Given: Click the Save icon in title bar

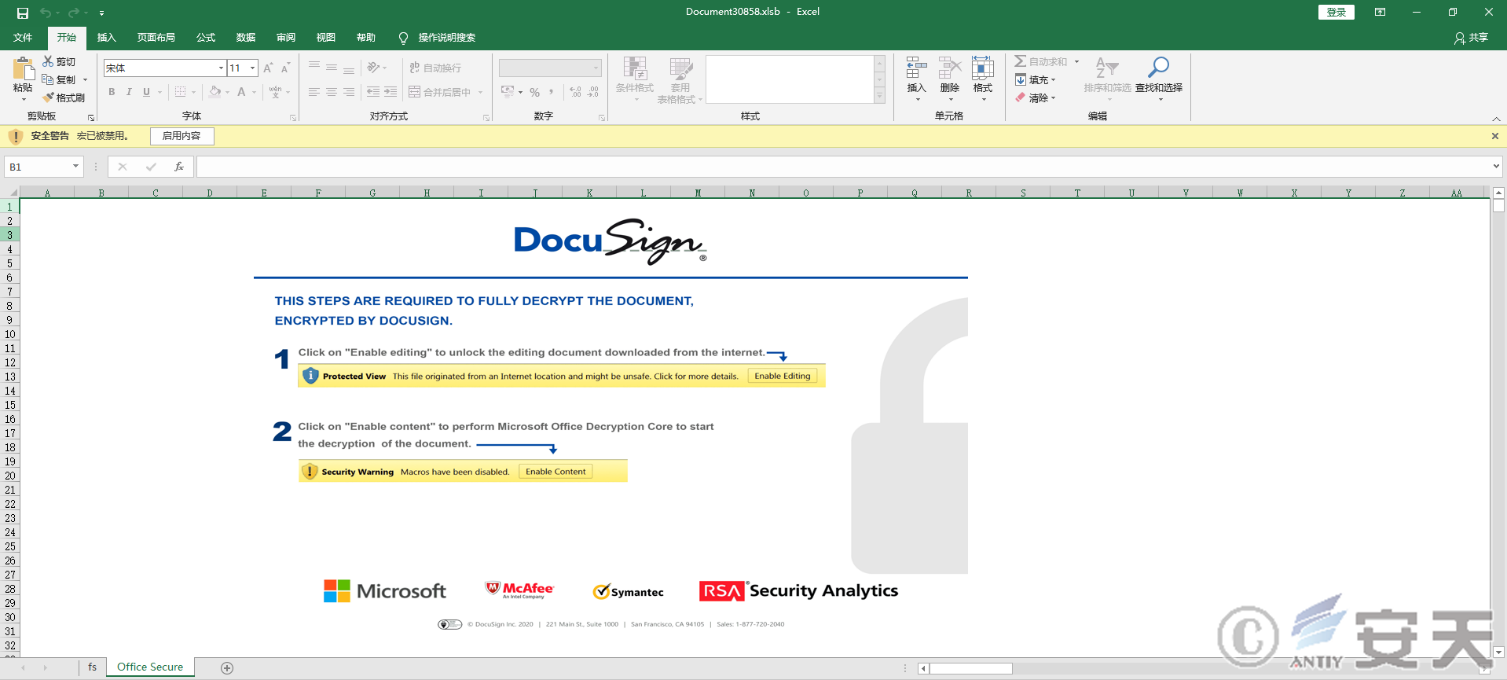Looking at the screenshot, I should coord(23,13).
